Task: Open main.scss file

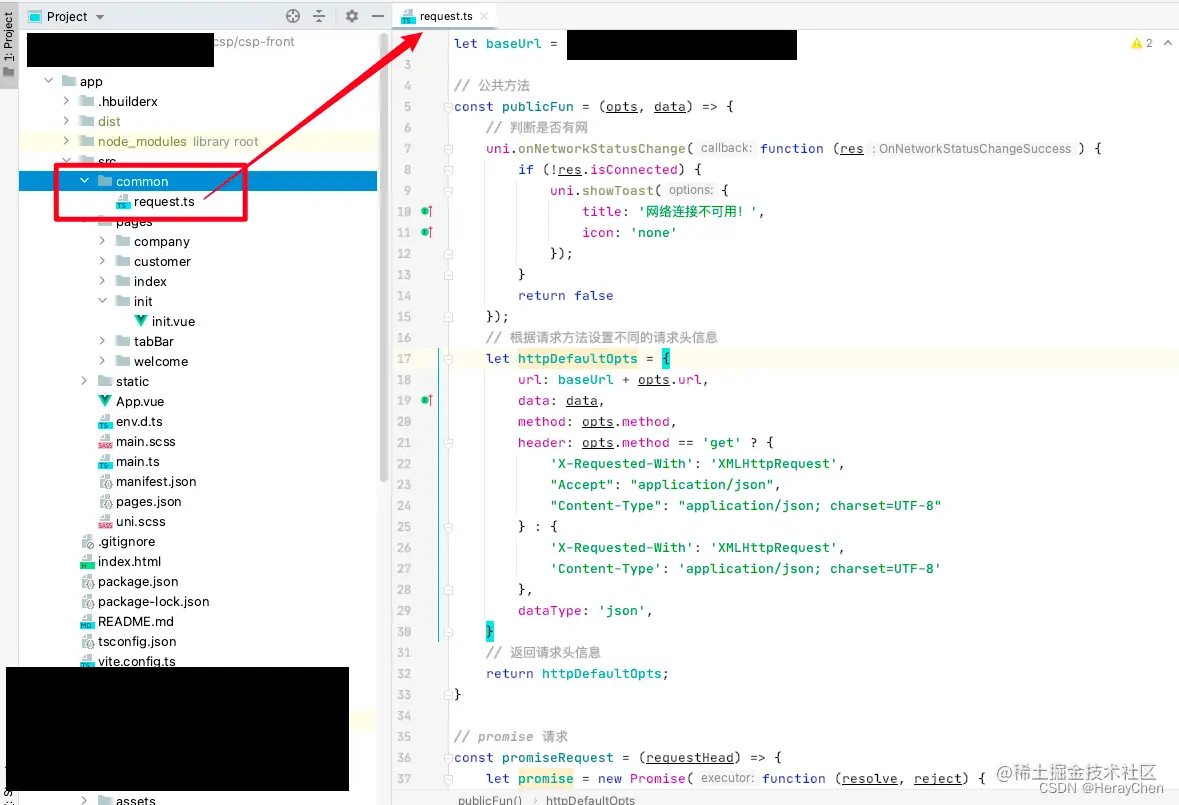Action: [146, 441]
